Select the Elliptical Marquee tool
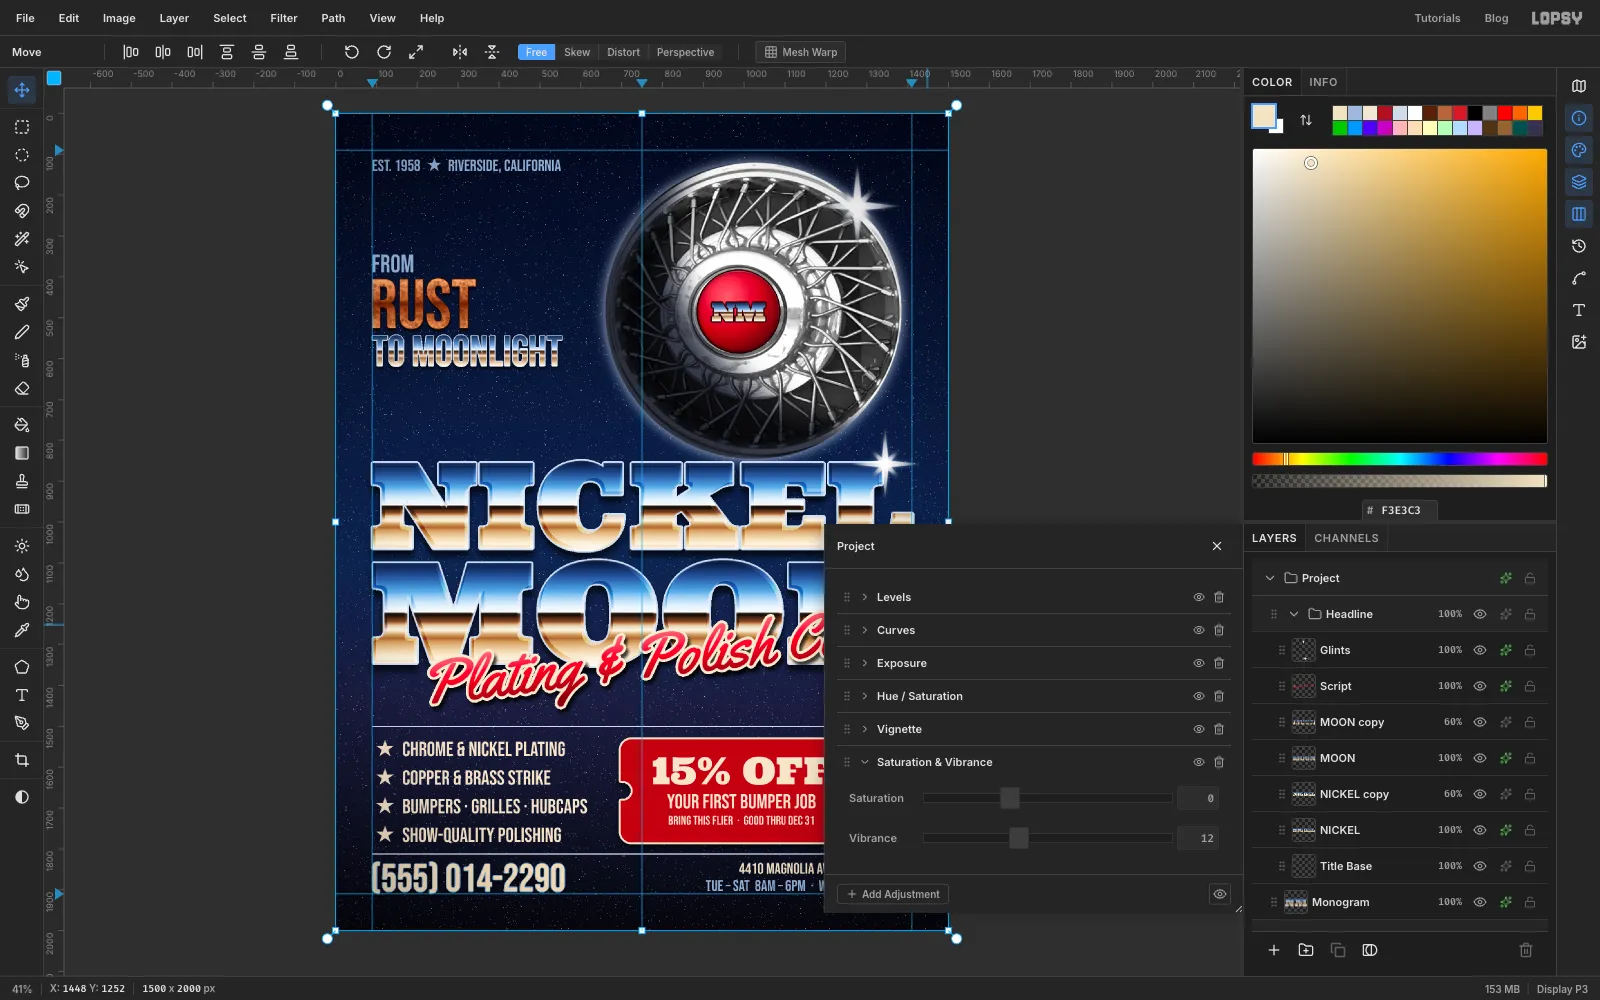Screen dimensions: 1600x1000 click(x=22, y=155)
